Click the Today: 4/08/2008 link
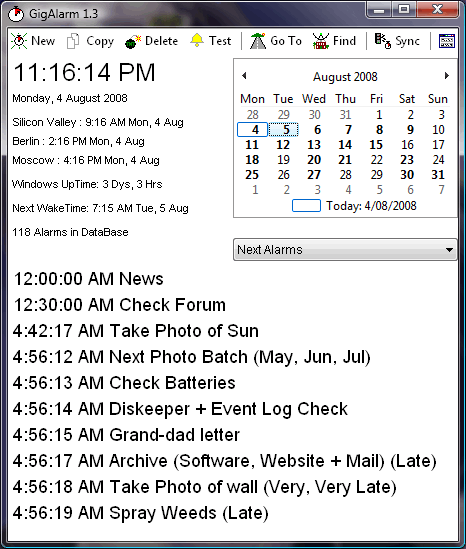Screen dimensions: 466x549 click(371, 206)
